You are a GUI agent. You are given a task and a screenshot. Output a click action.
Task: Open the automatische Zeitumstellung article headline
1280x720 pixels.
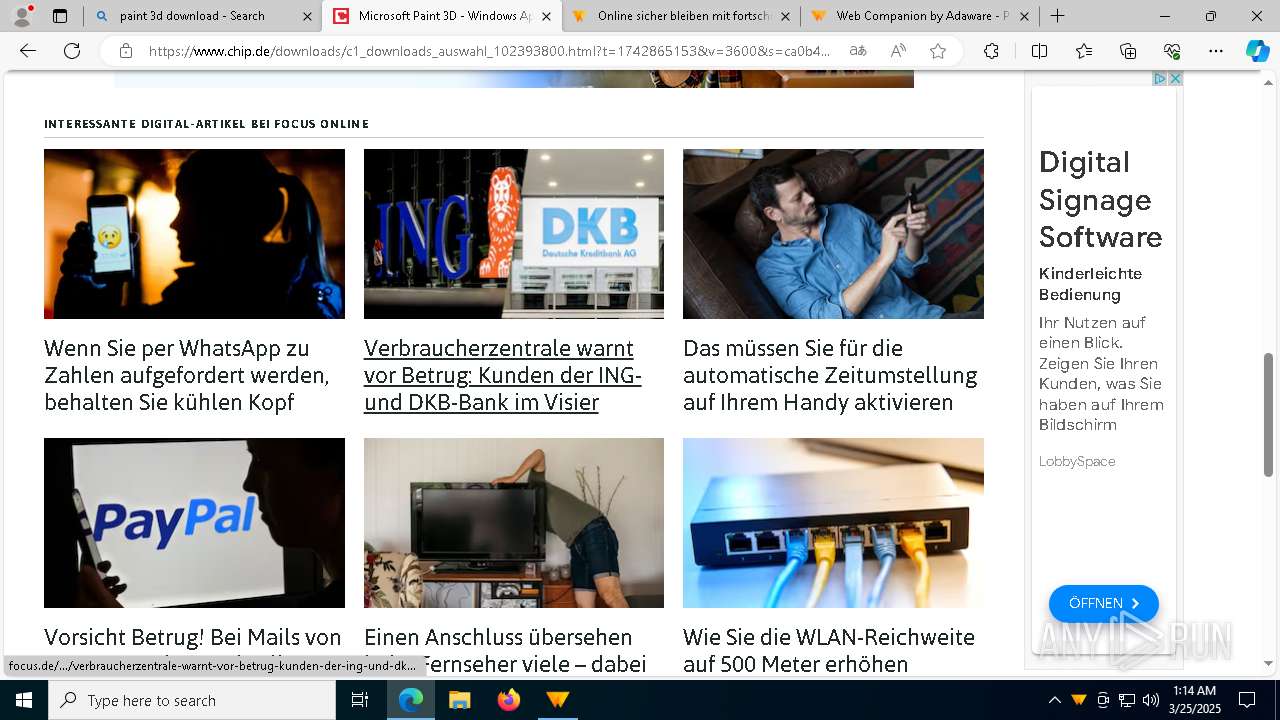pos(830,375)
